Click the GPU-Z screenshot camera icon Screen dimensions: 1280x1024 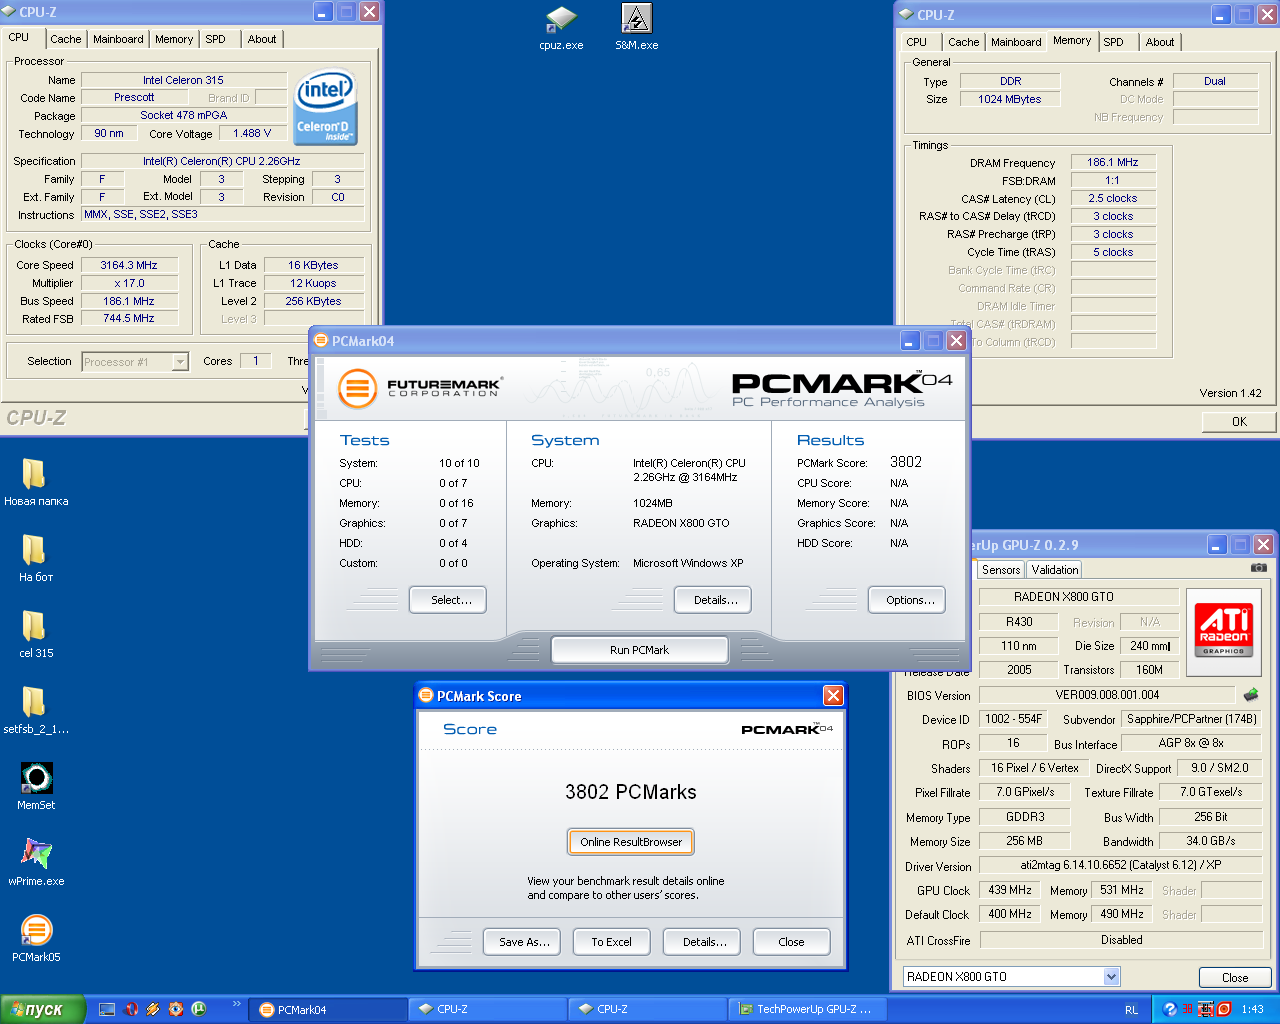tap(1258, 568)
